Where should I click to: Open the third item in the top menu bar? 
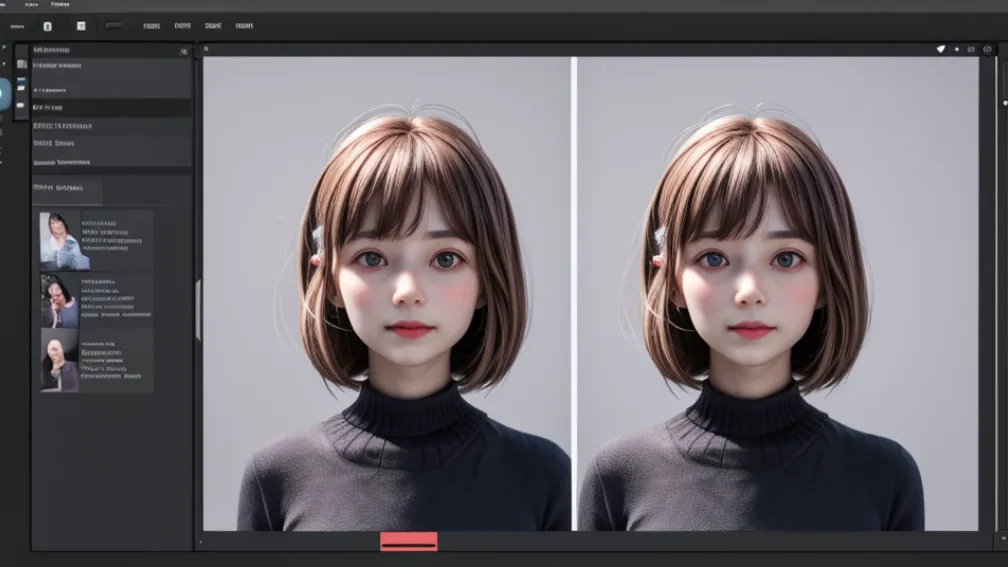[x=60, y=5]
